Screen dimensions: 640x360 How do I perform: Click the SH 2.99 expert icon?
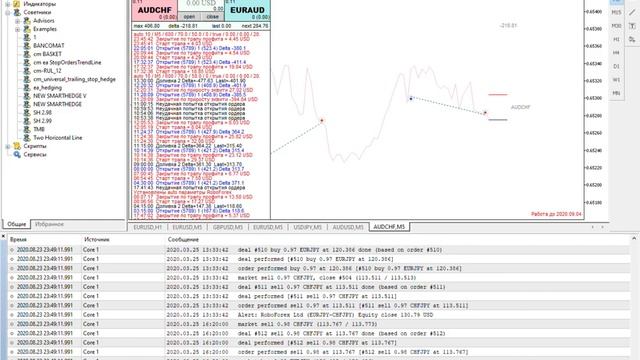[x=27, y=121]
